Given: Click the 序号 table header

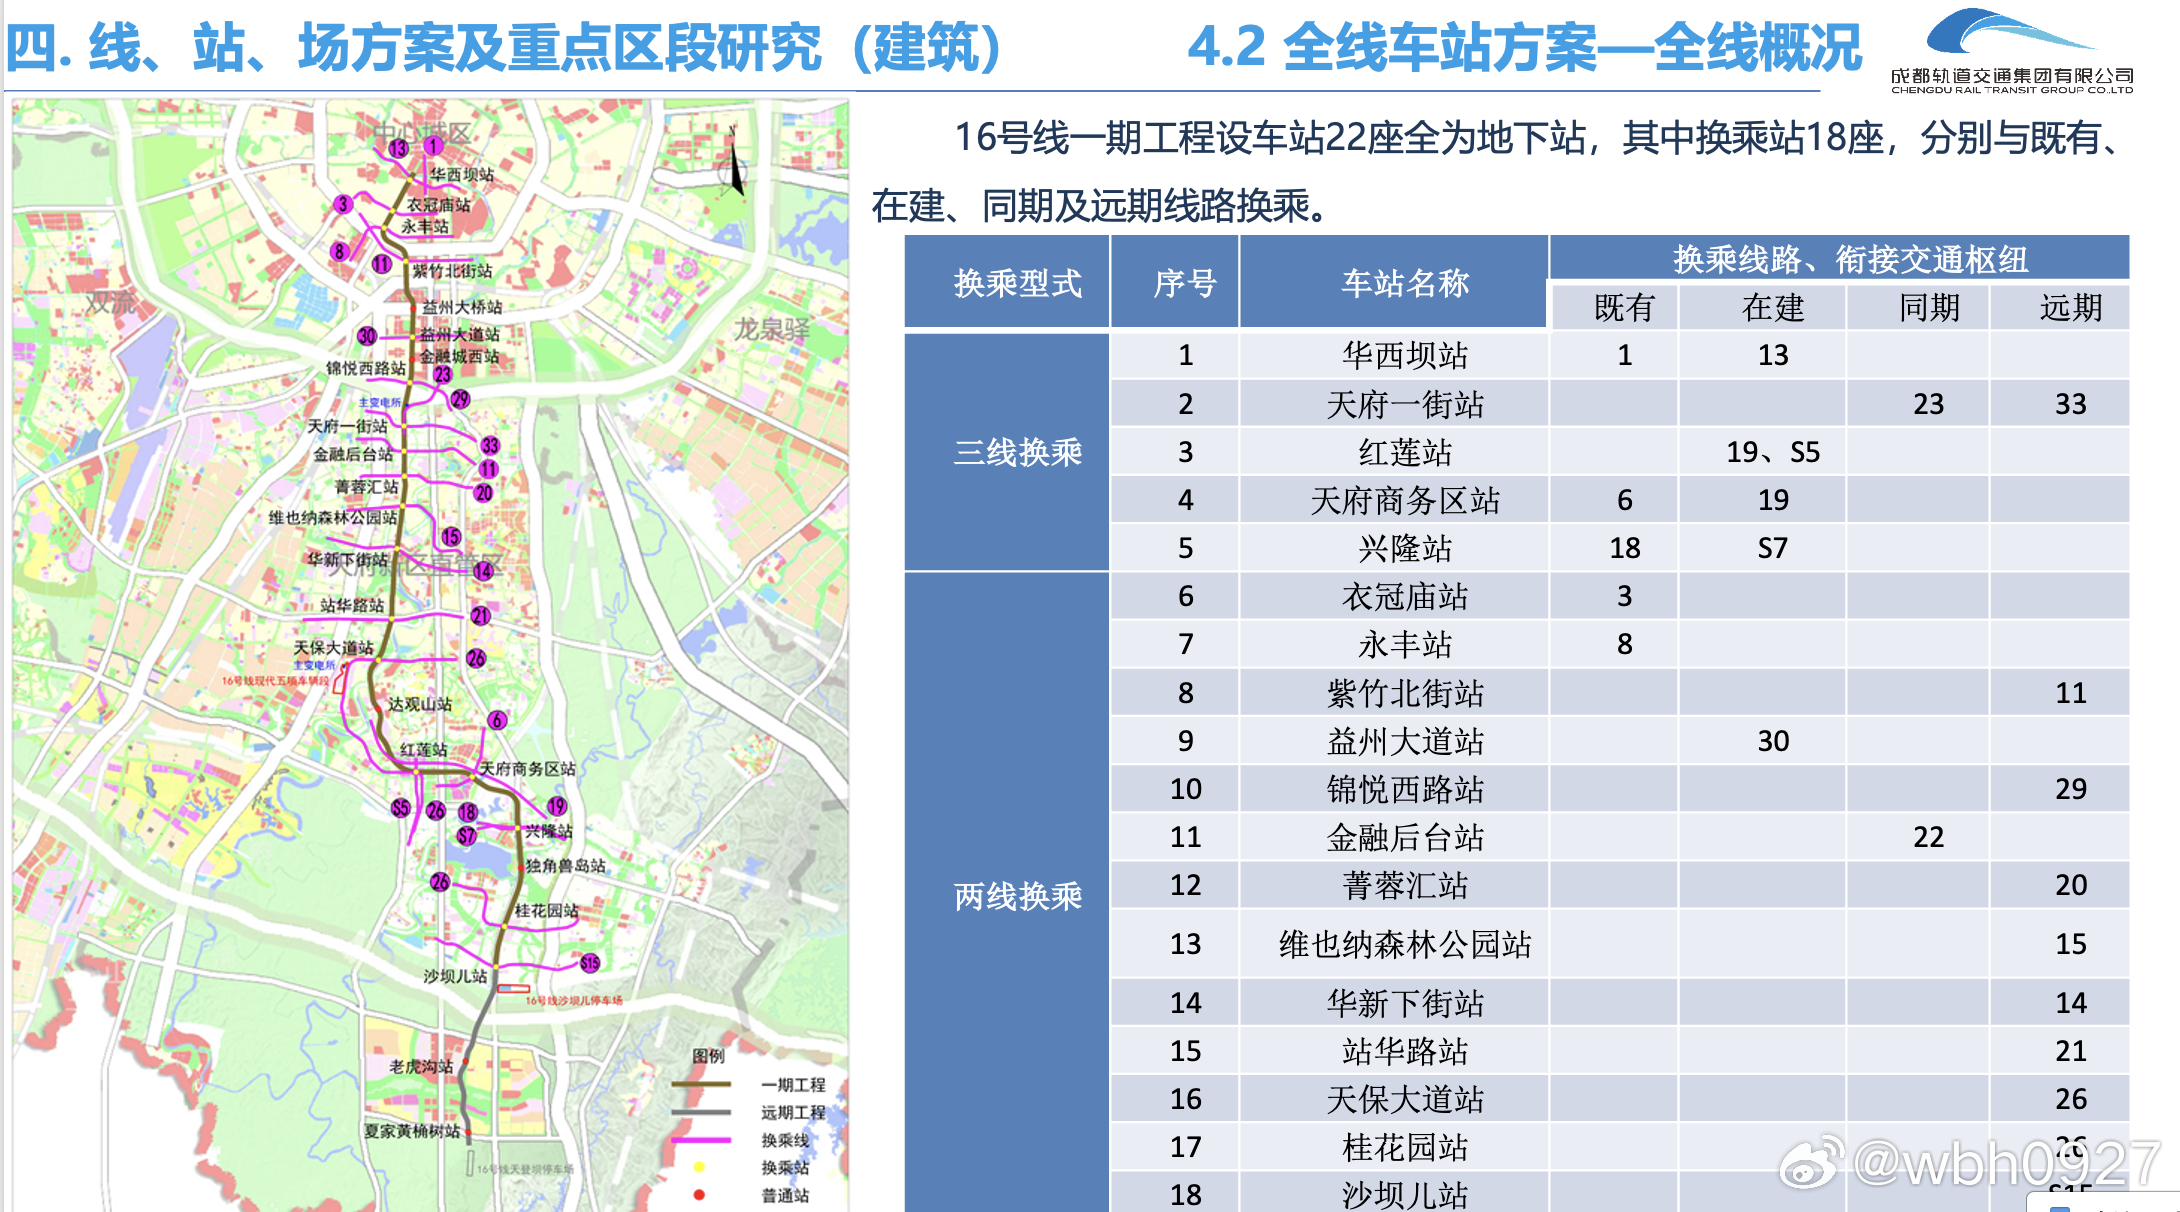Looking at the screenshot, I should [x=1175, y=283].
